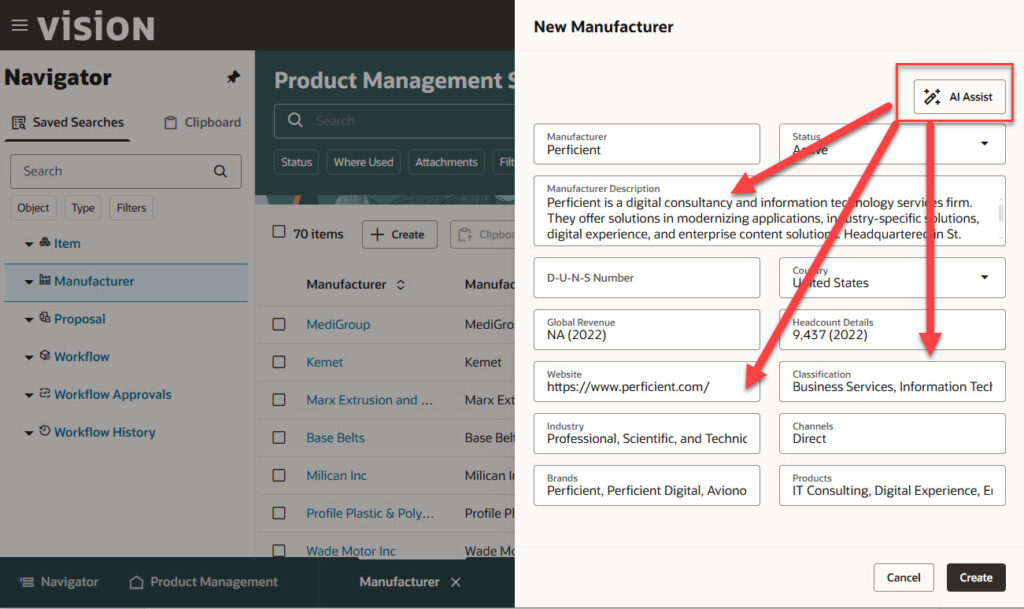
Task: Close the Manufacturer tab with X icon
Action: pos(456,582)
